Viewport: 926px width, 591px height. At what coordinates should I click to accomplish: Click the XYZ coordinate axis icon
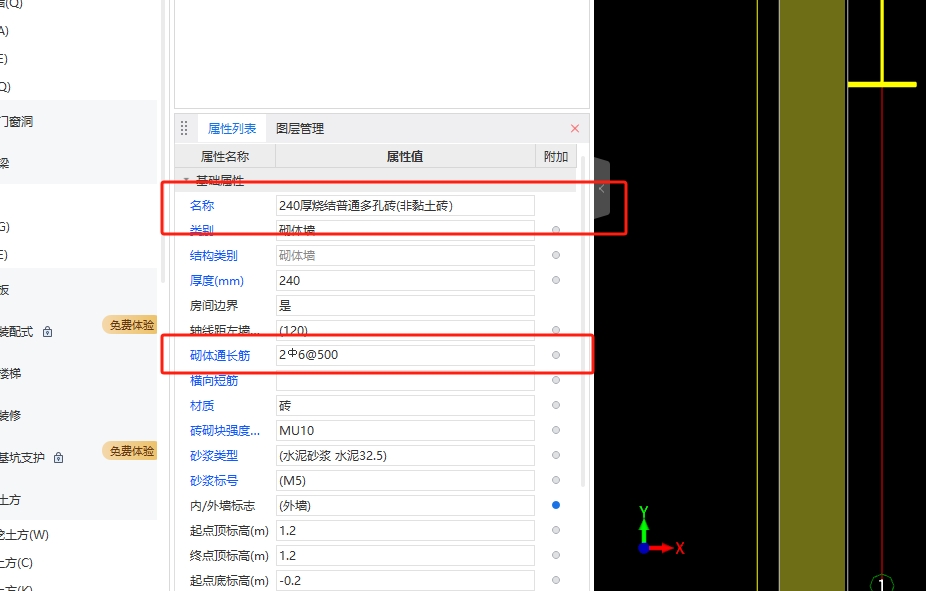(660, 530)
